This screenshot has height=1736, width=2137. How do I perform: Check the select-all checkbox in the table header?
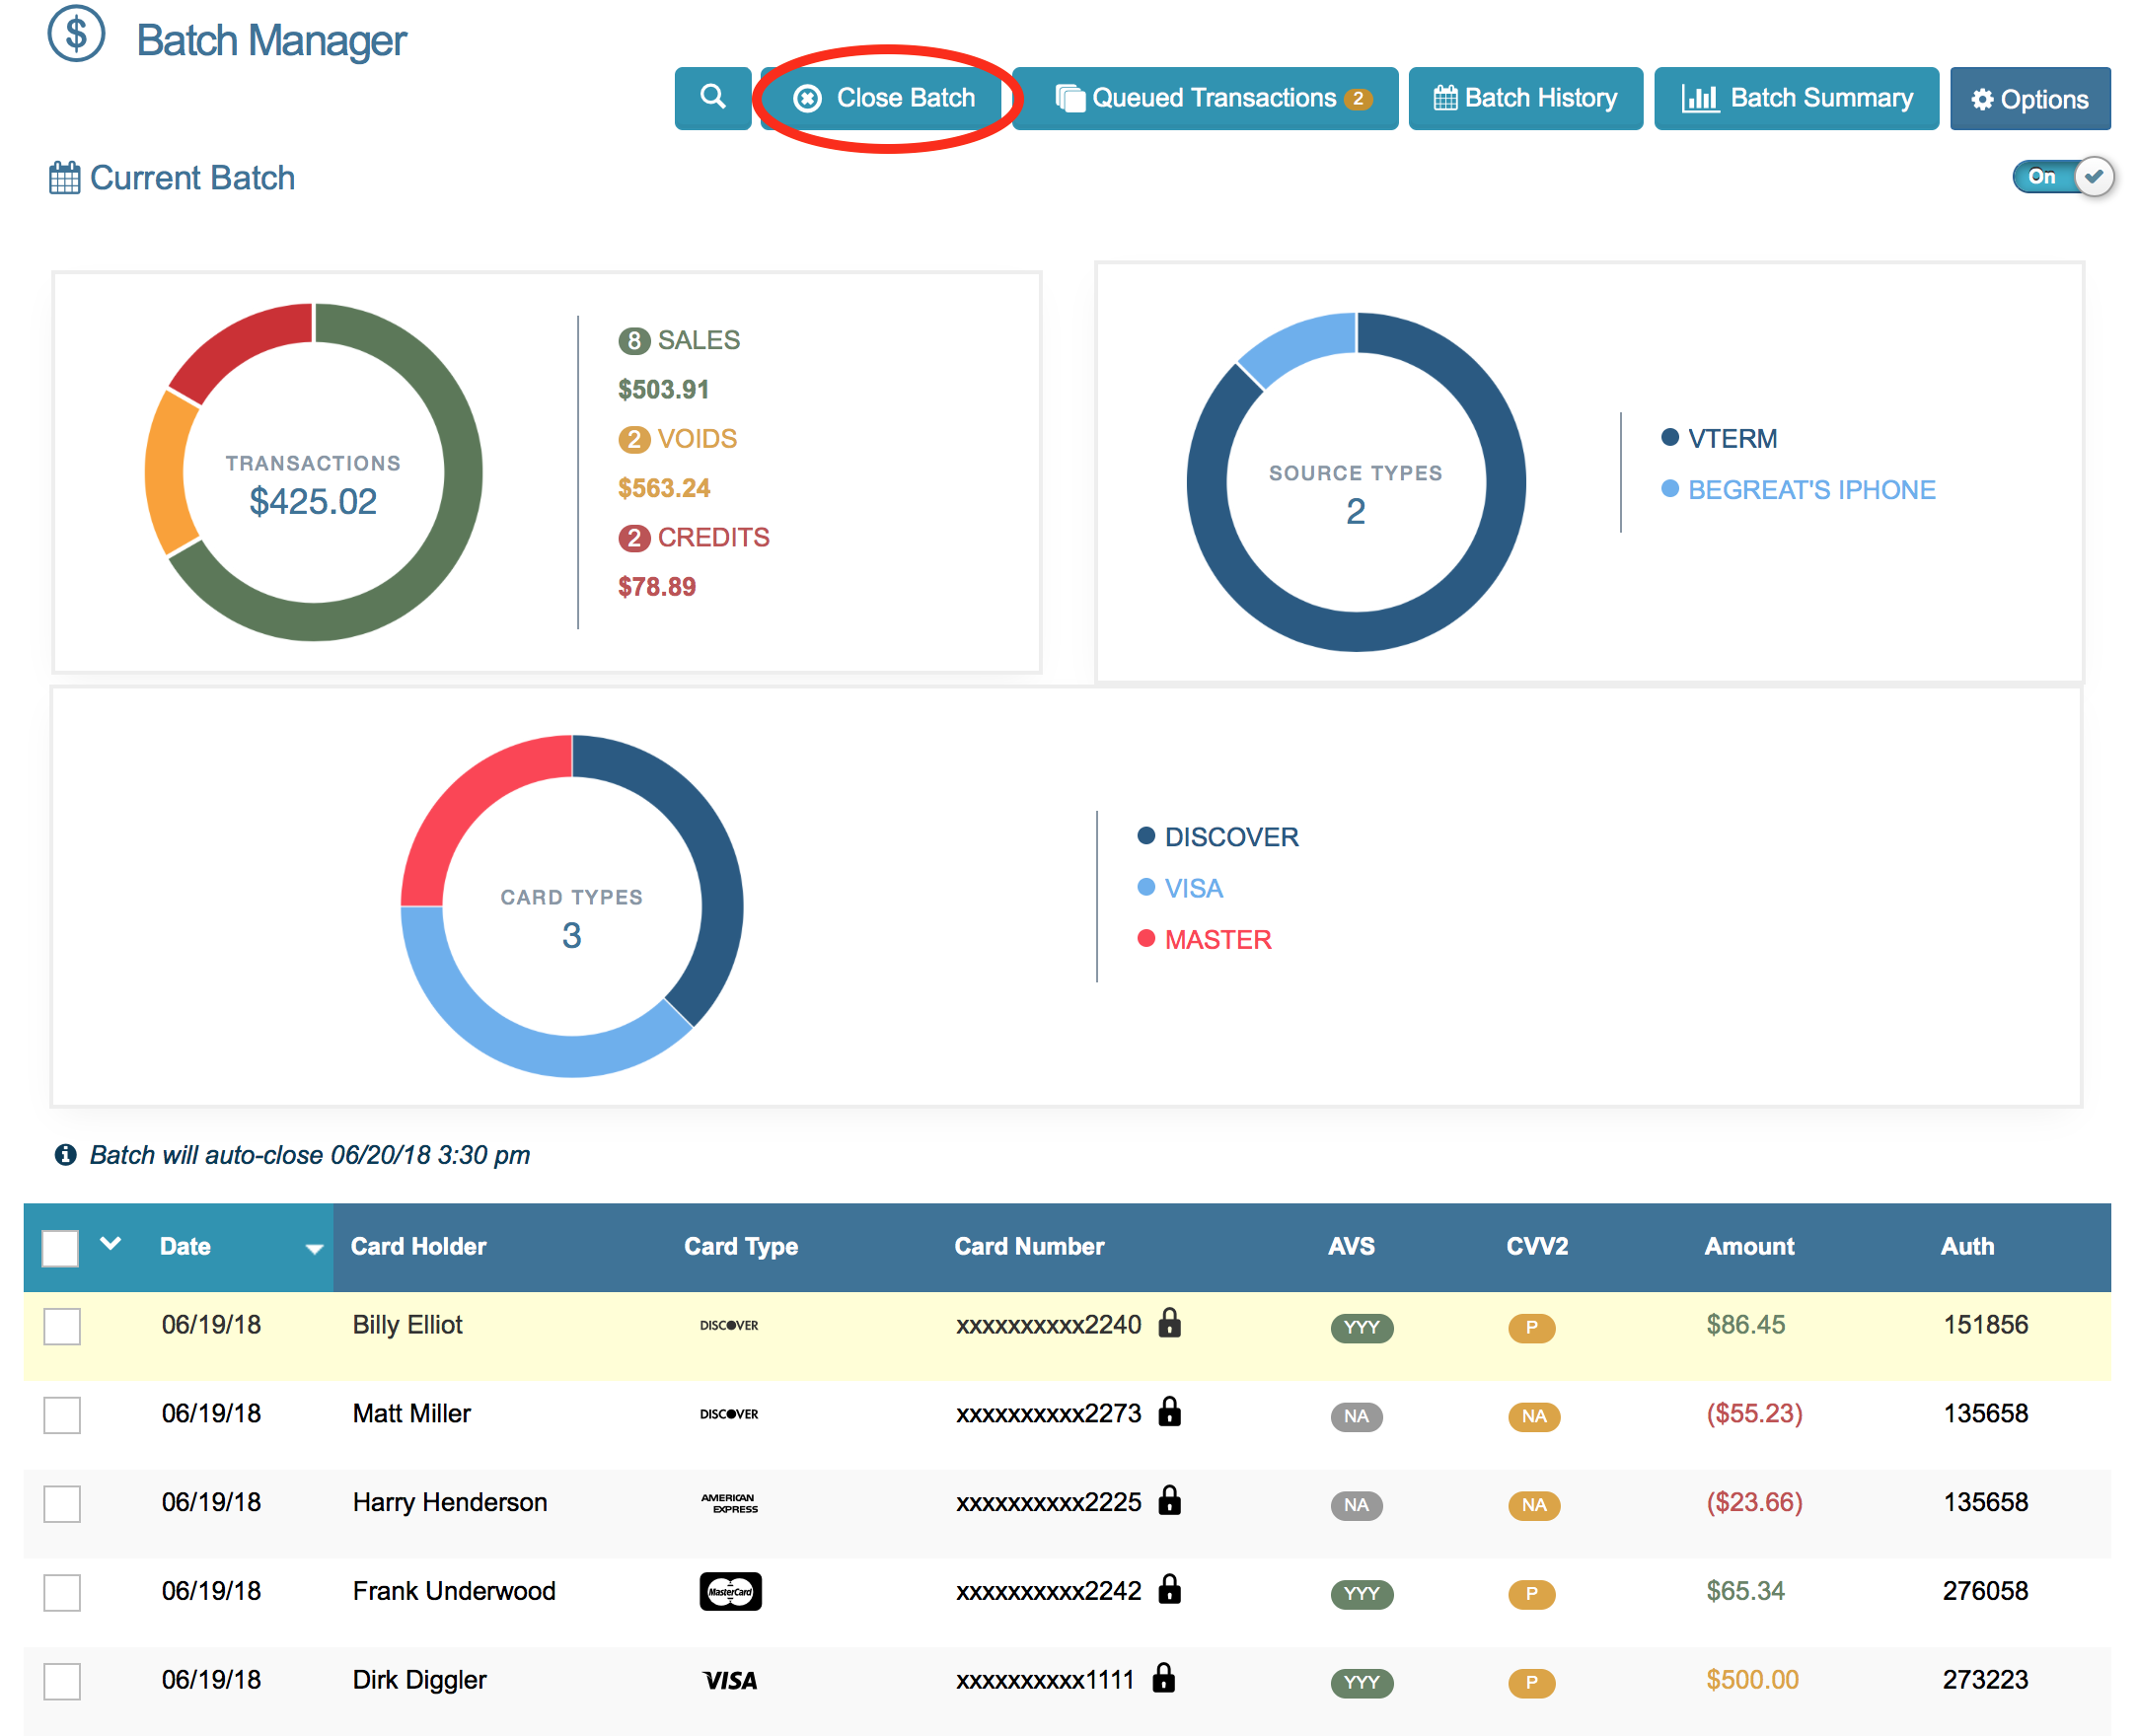61,1247
